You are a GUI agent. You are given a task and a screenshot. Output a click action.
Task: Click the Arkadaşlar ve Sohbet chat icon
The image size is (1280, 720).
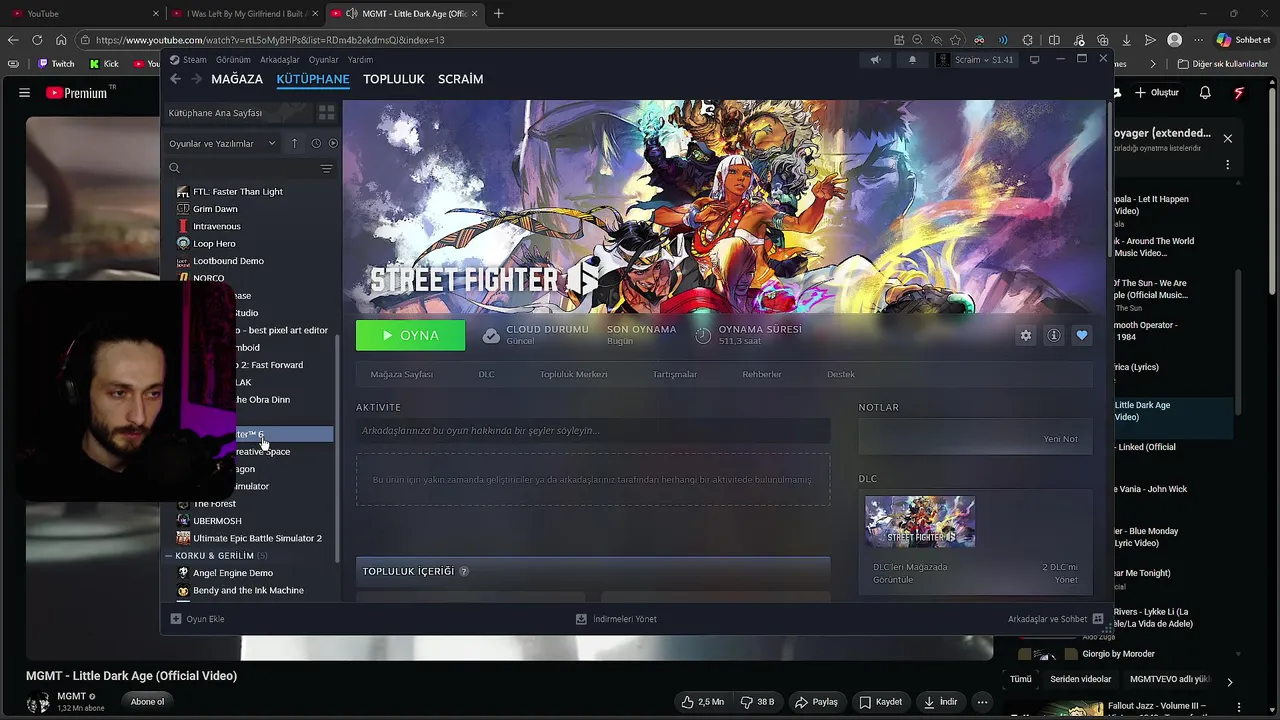[1098, 619]
